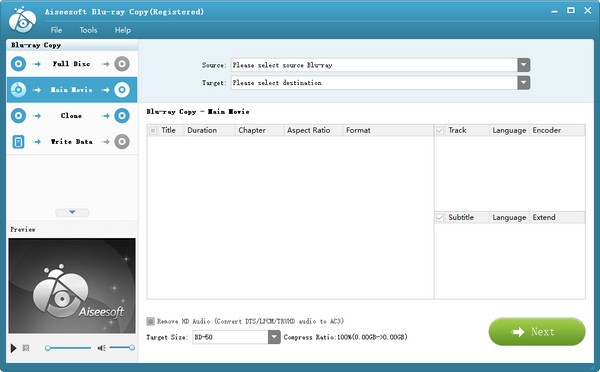Screen dimensions: 600x372
Task: Open the File menu
Action: click(x=56, y=30)
